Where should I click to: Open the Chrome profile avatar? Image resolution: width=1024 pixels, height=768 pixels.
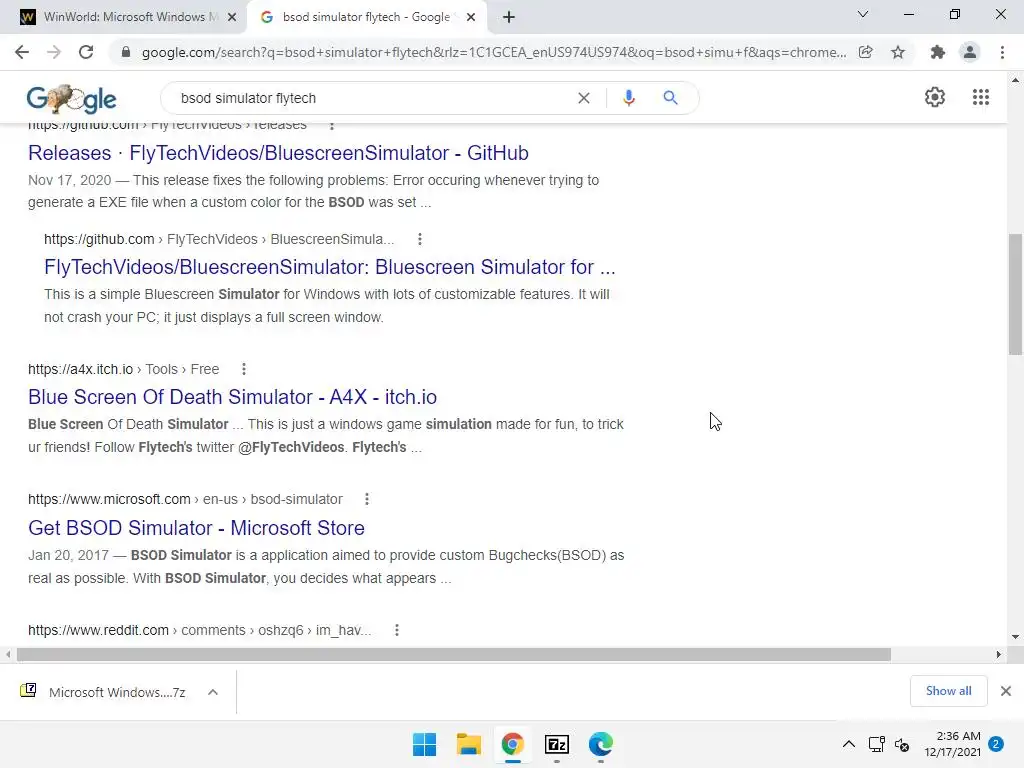[970, 52]
